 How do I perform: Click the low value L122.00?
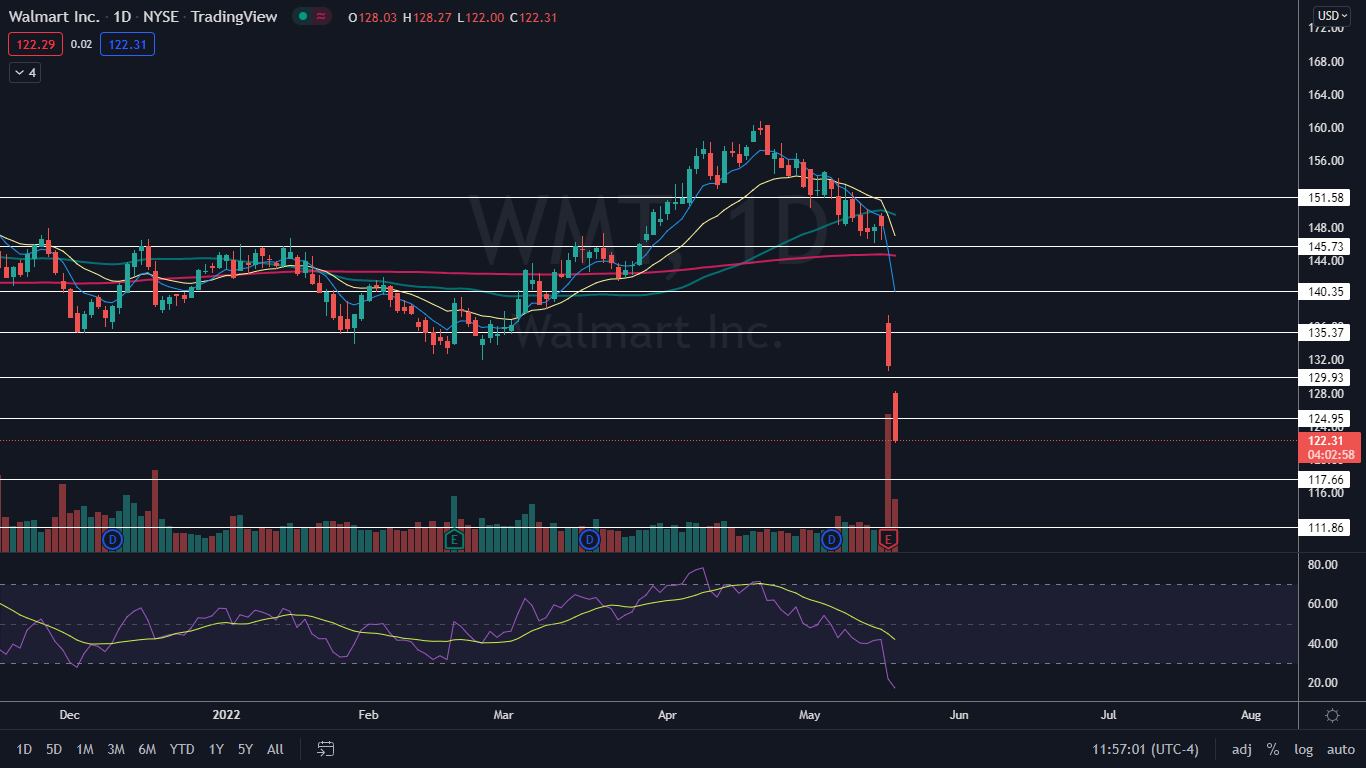pos(480,16)
